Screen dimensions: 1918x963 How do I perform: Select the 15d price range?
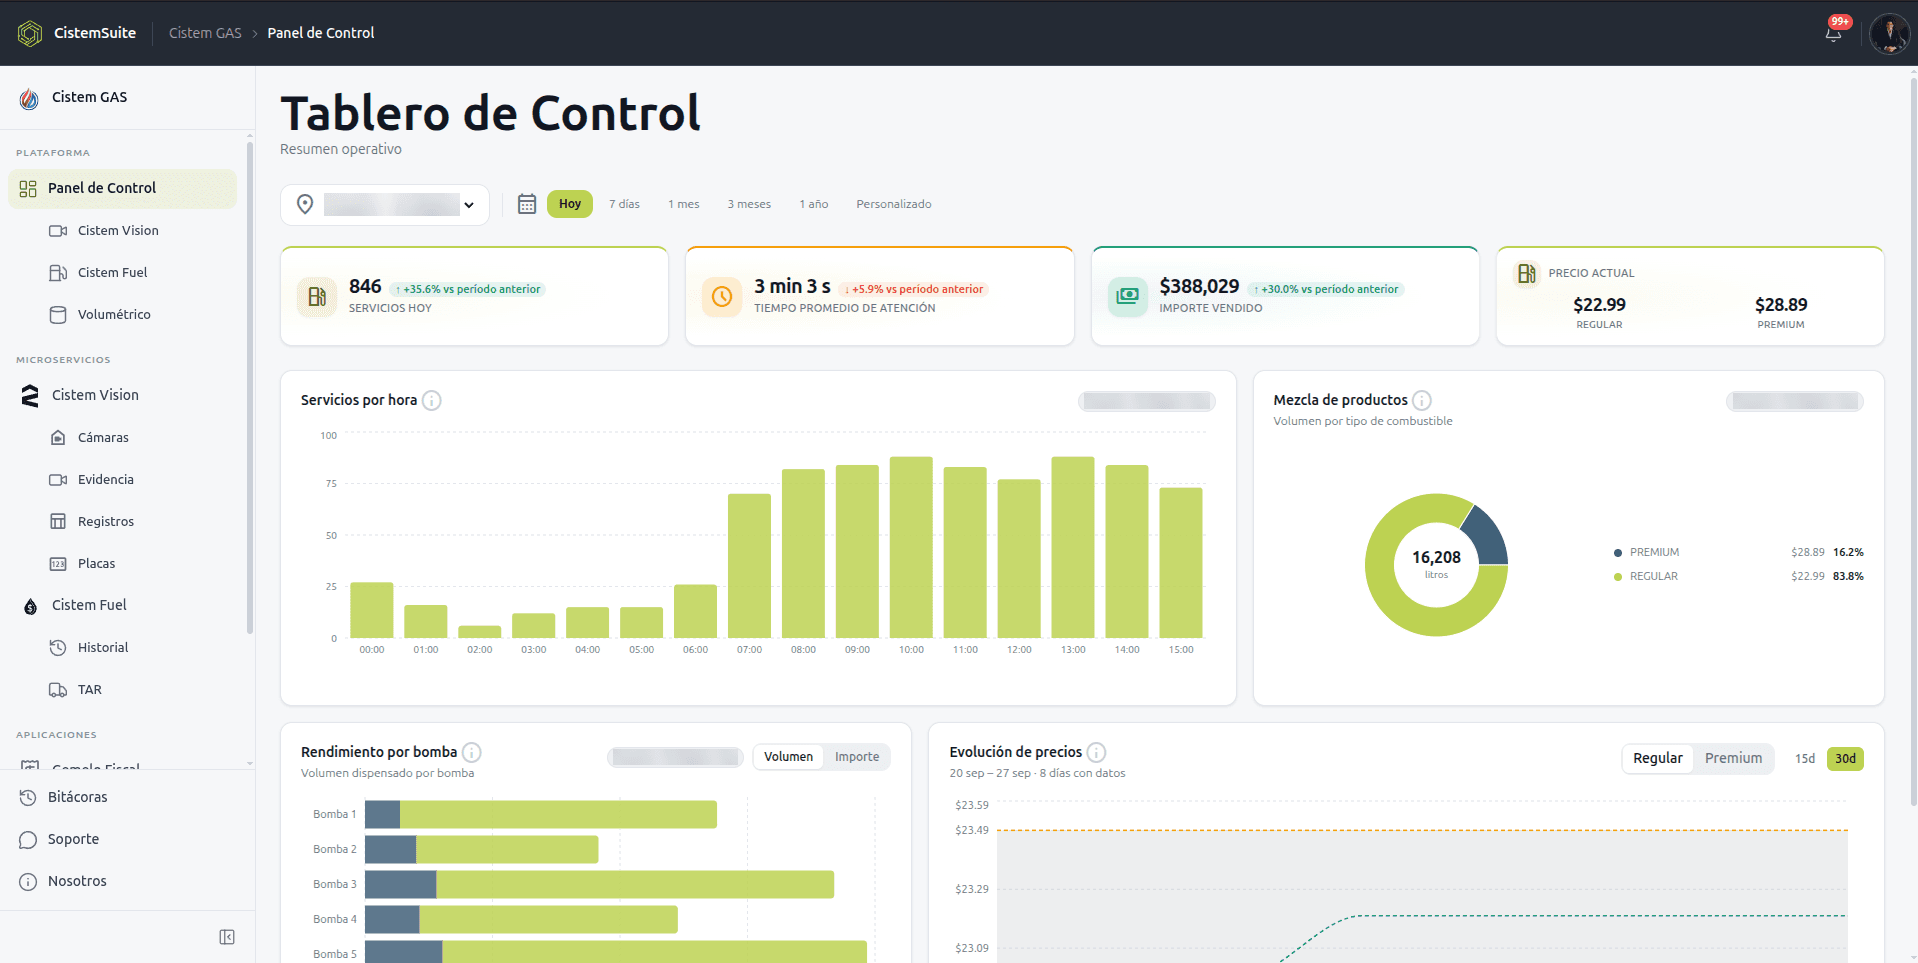[1804, 758]
